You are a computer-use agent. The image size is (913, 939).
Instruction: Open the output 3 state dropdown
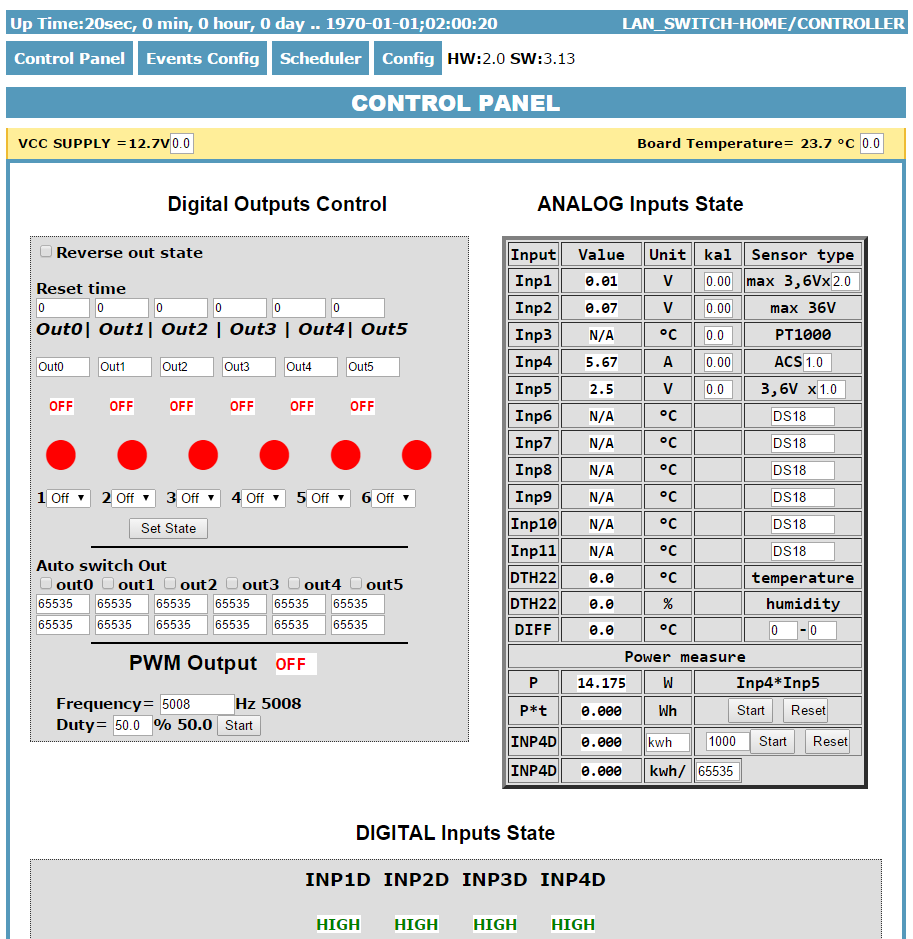click(x=199, y=498)
